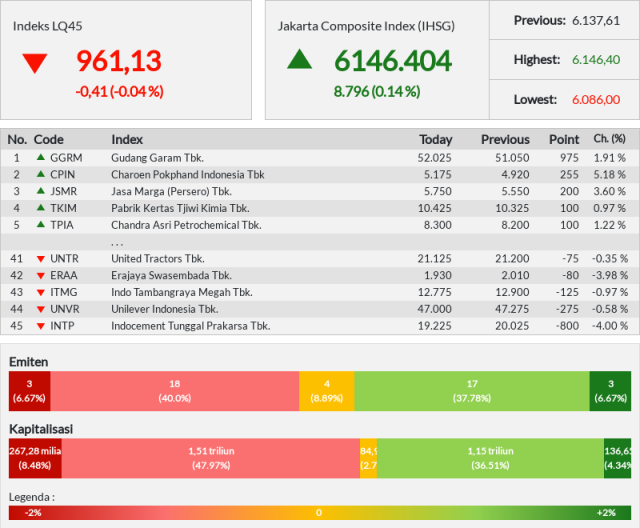Select the light green Emiten segment '17 (37.78%)'
640x528 pixels.
click(472, 391)
